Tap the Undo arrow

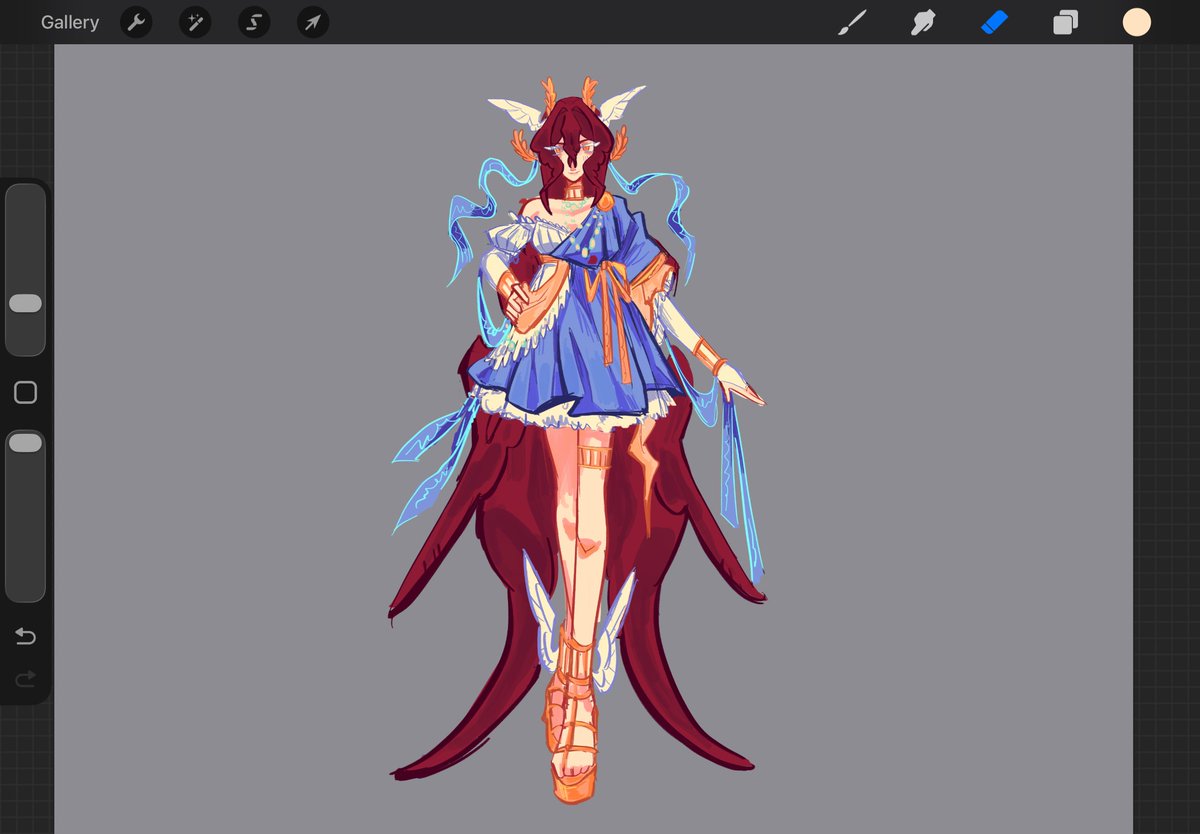[x=25, y=636]
